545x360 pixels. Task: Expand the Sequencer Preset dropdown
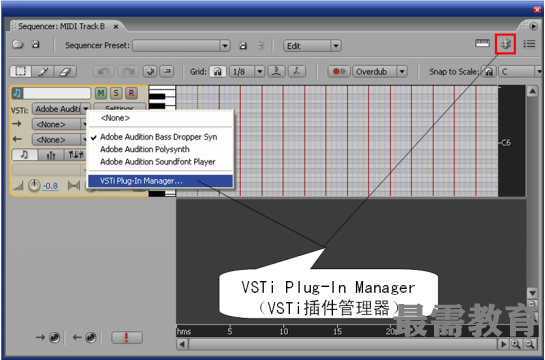(x=225, y=46)
